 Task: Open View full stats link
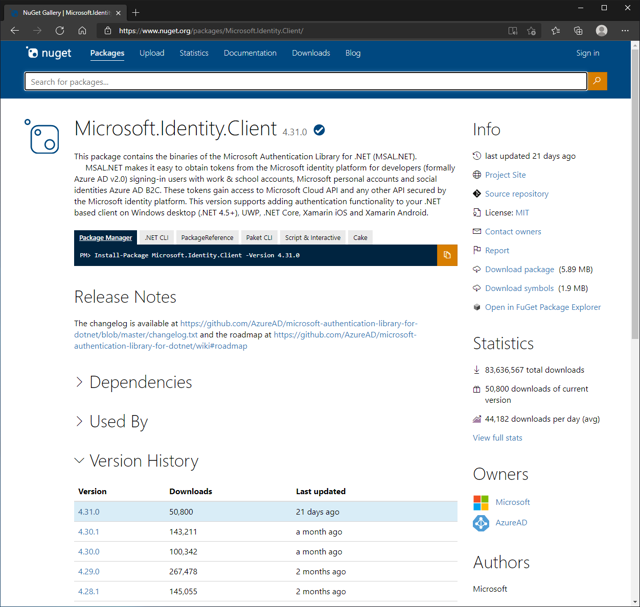coord(497,438)
